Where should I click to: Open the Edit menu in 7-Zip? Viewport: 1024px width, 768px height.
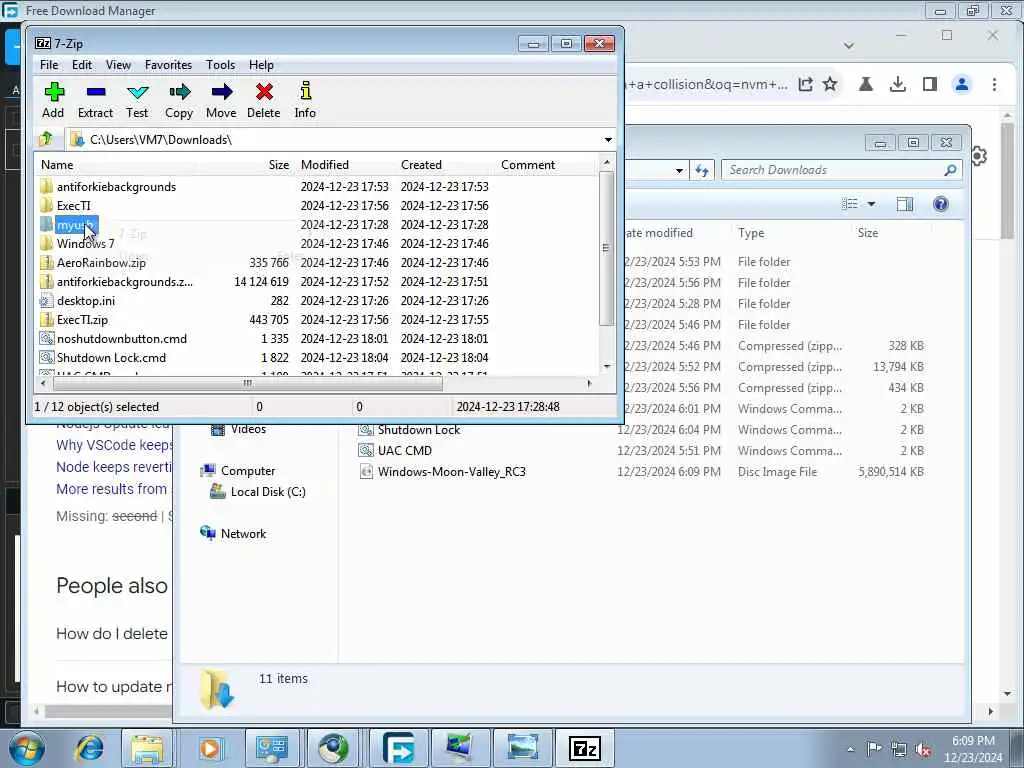82,65
